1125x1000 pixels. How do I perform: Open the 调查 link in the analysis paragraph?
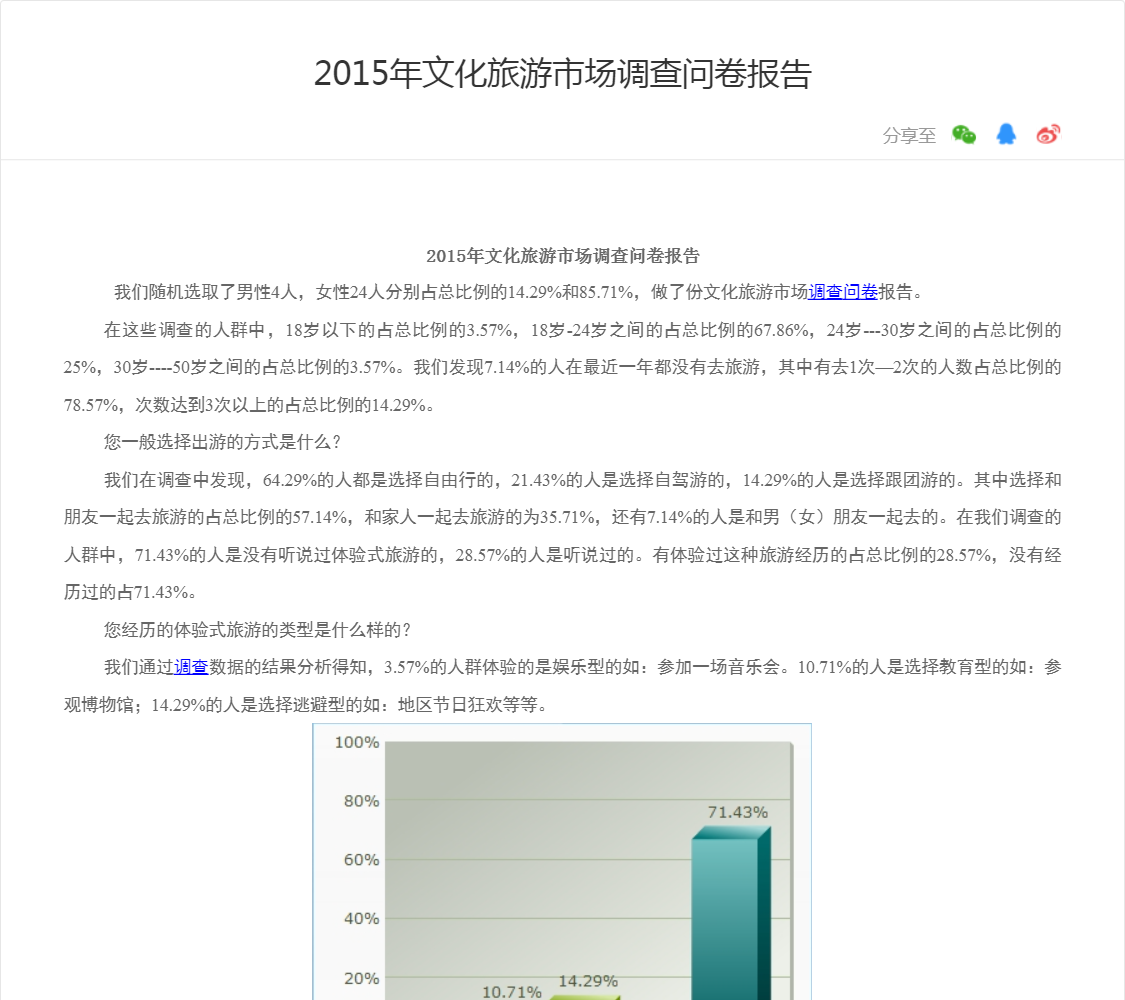191,667
